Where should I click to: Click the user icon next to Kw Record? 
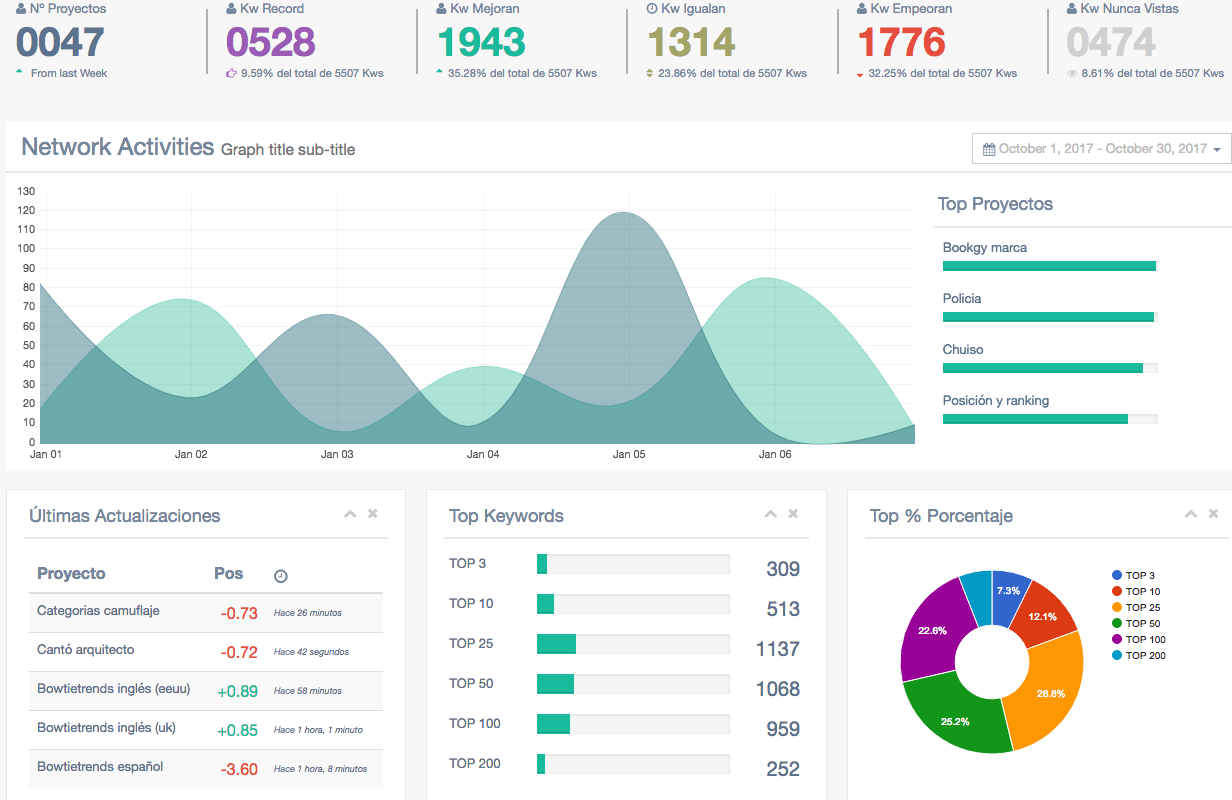click(232, 8)
